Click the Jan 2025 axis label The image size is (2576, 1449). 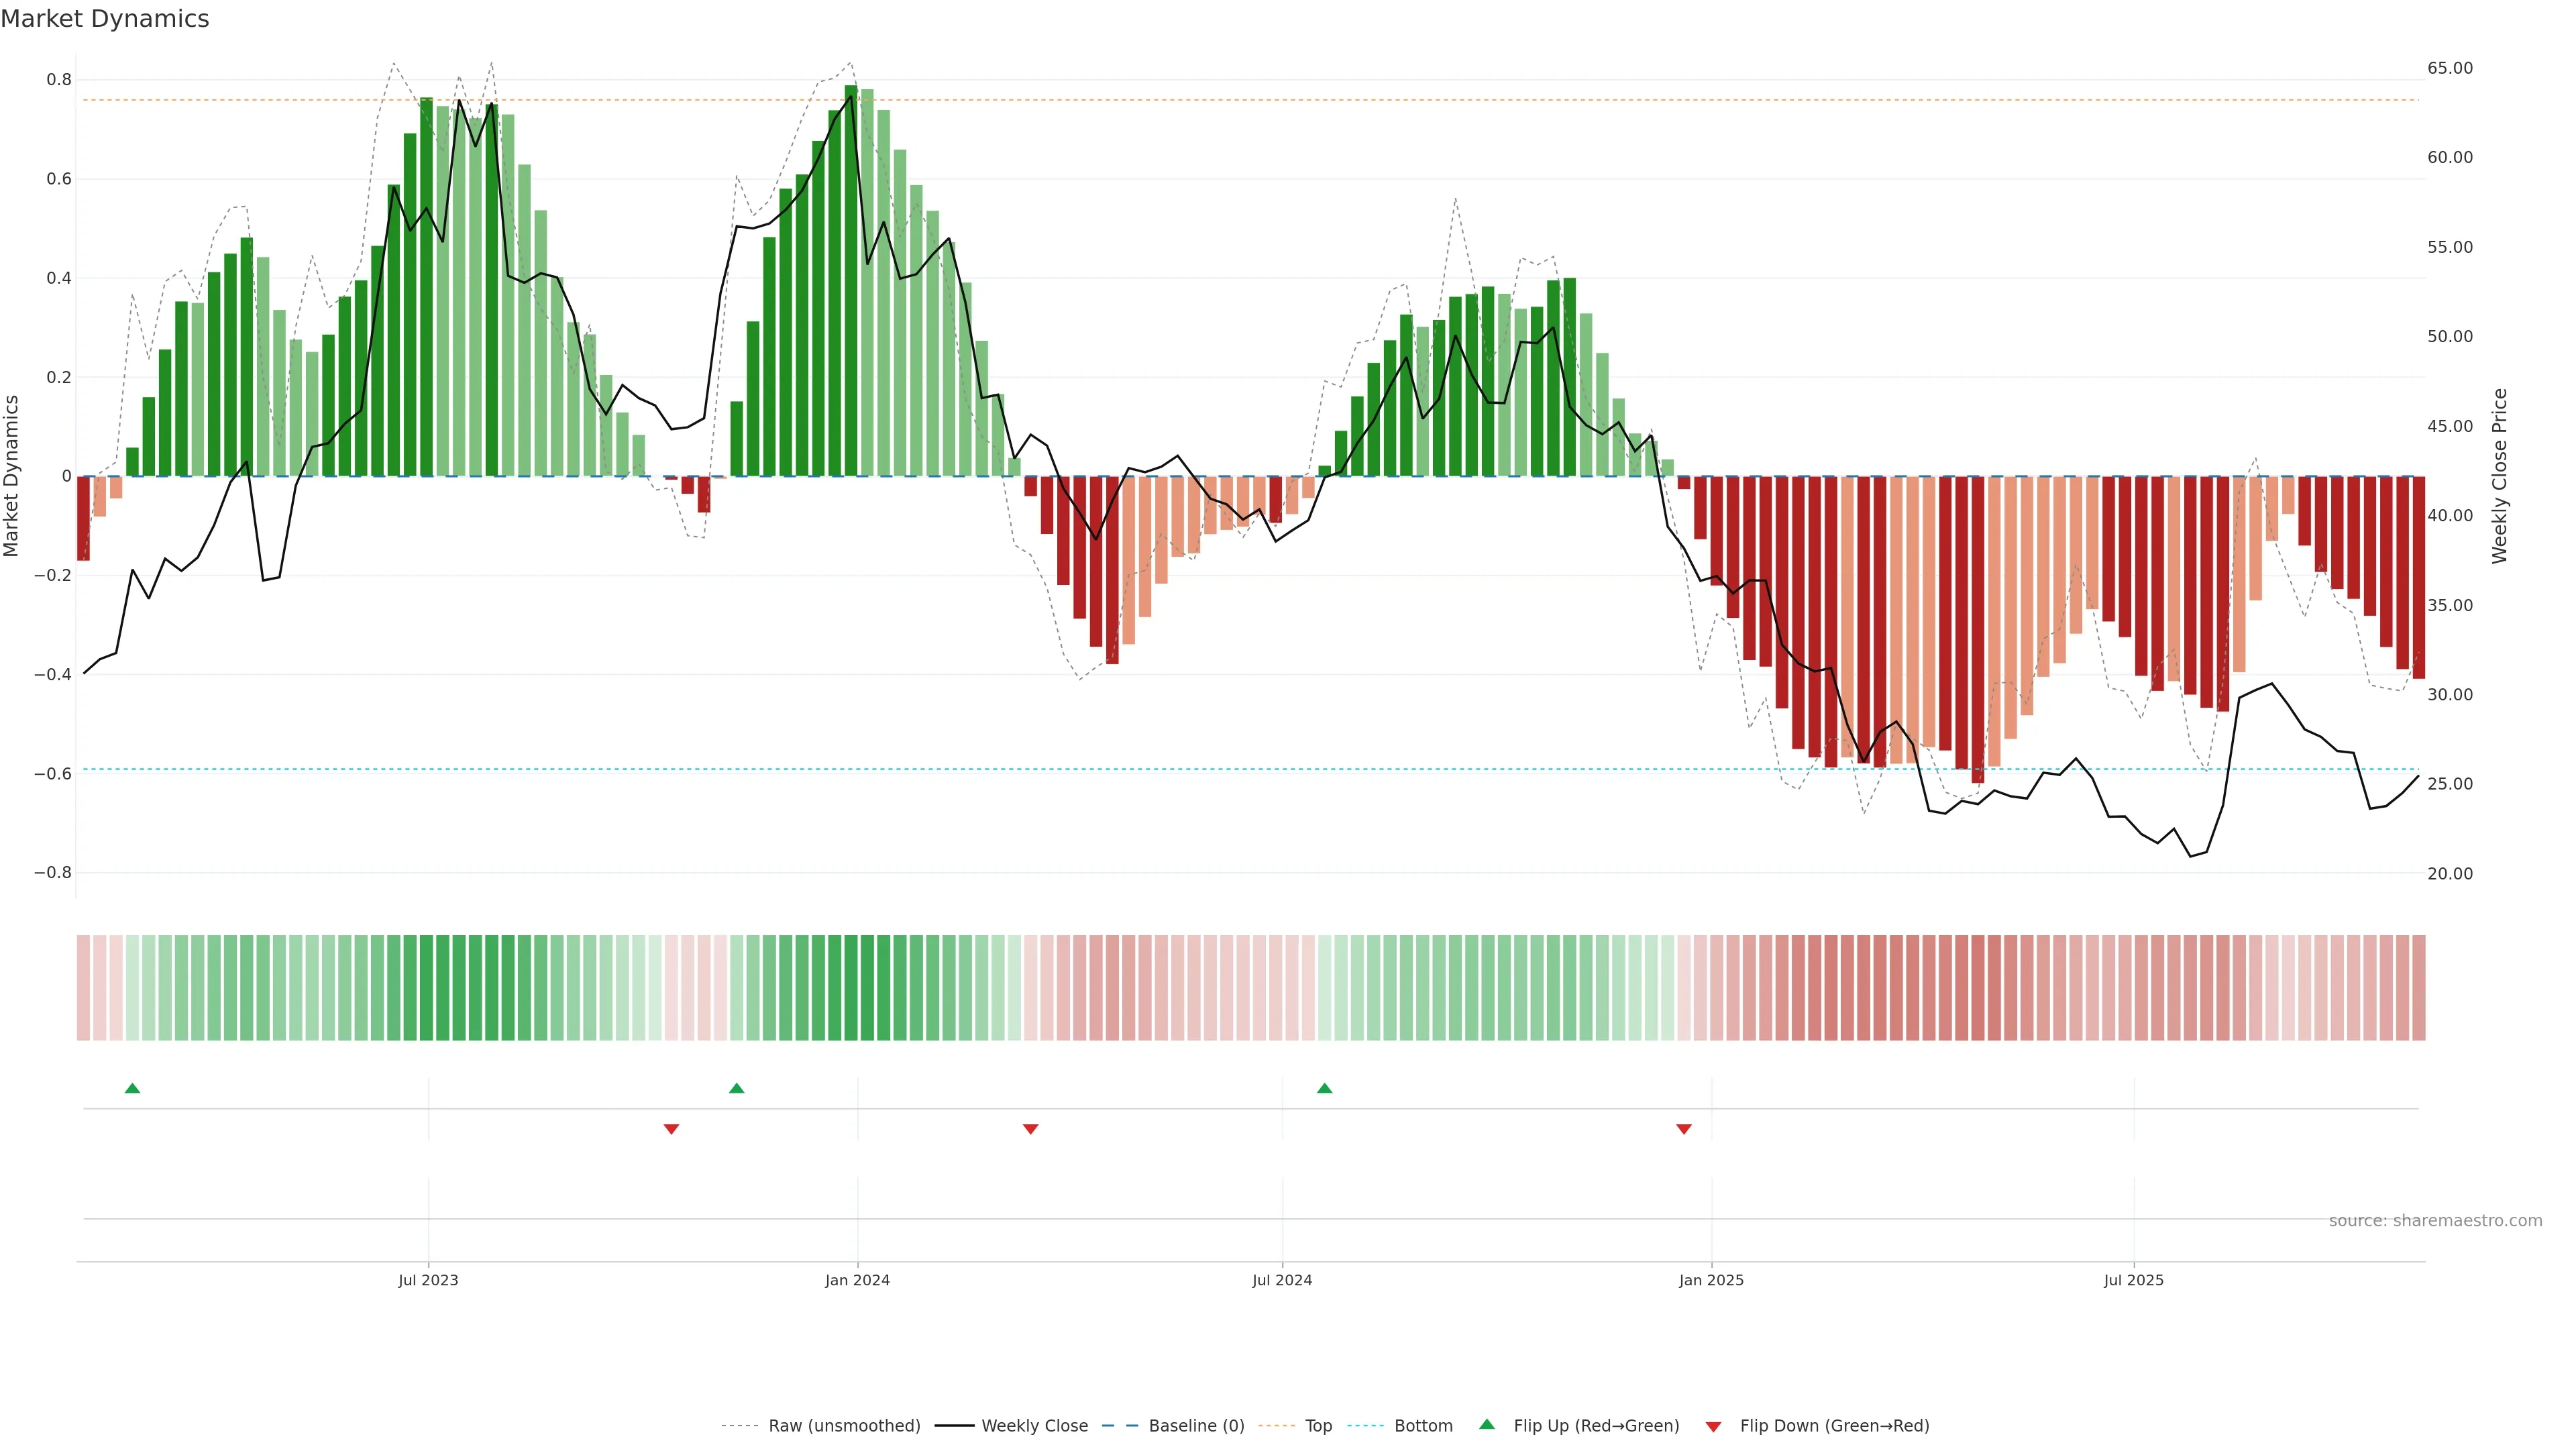click(x=1711, y=1281)
